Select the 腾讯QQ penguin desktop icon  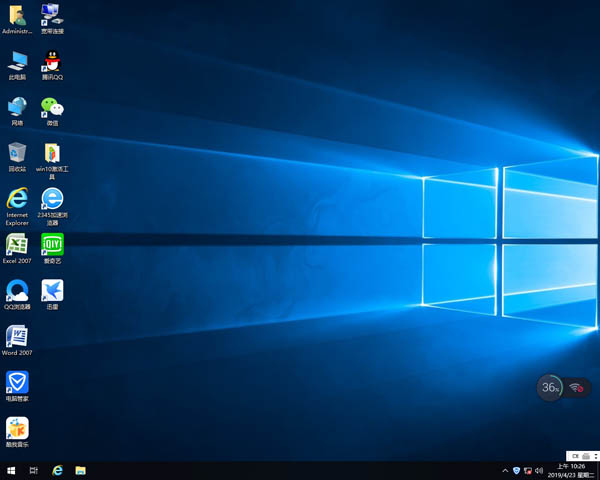(52, 61)
